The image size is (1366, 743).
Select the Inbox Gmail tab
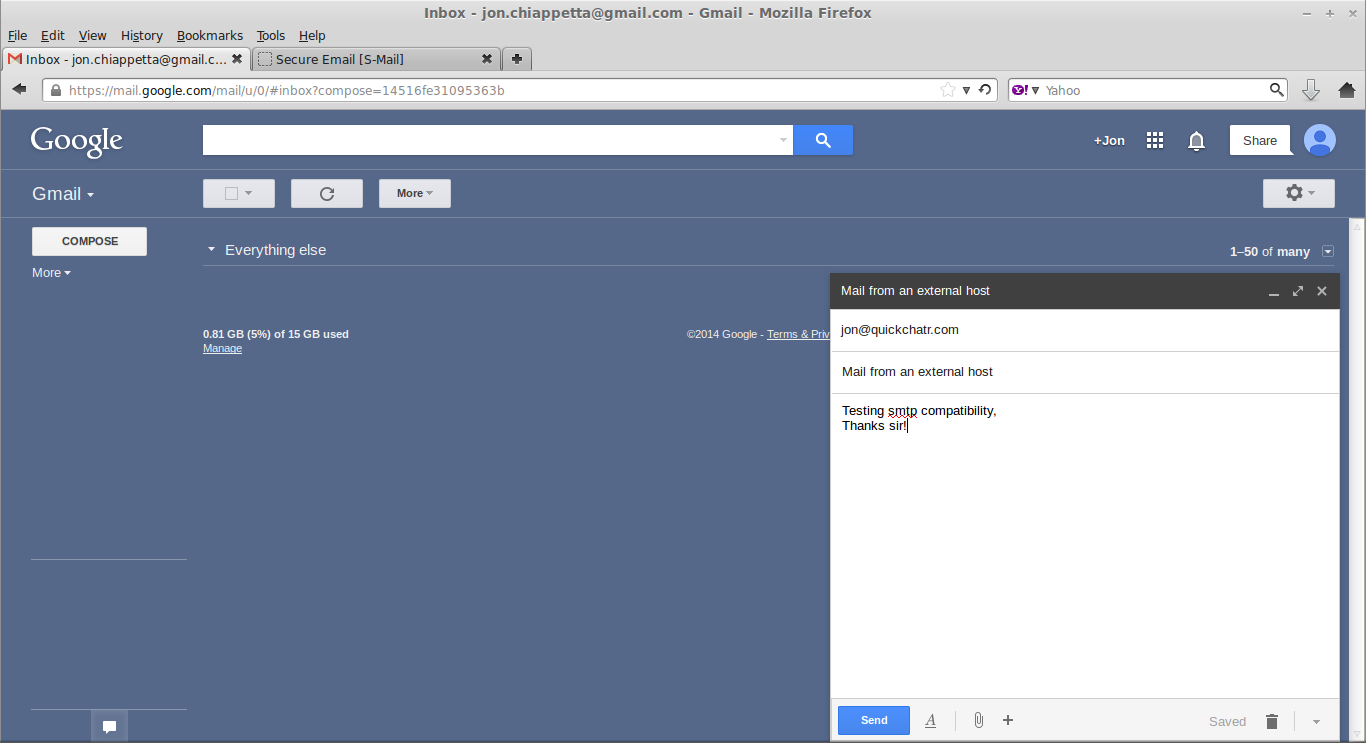pyautogui.click(x=126, y=59)
